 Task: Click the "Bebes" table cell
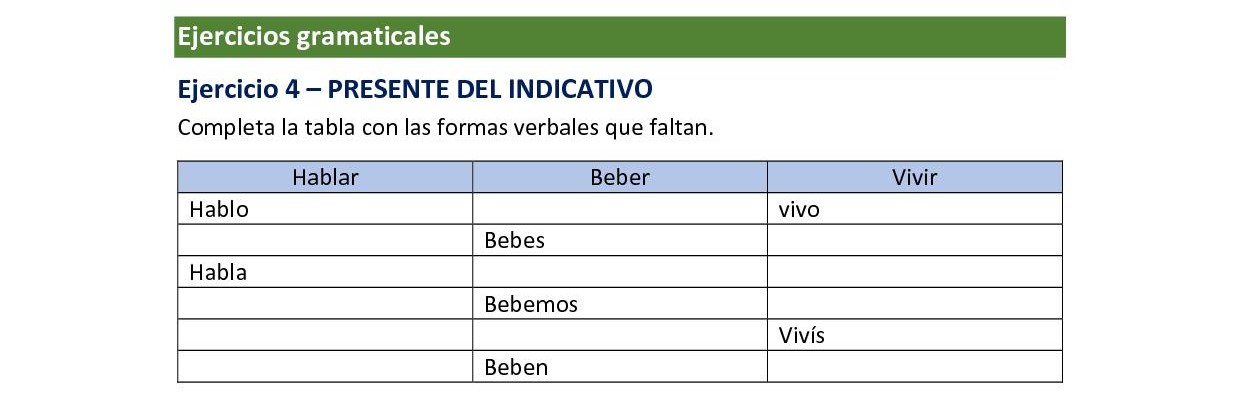(619, 241)
